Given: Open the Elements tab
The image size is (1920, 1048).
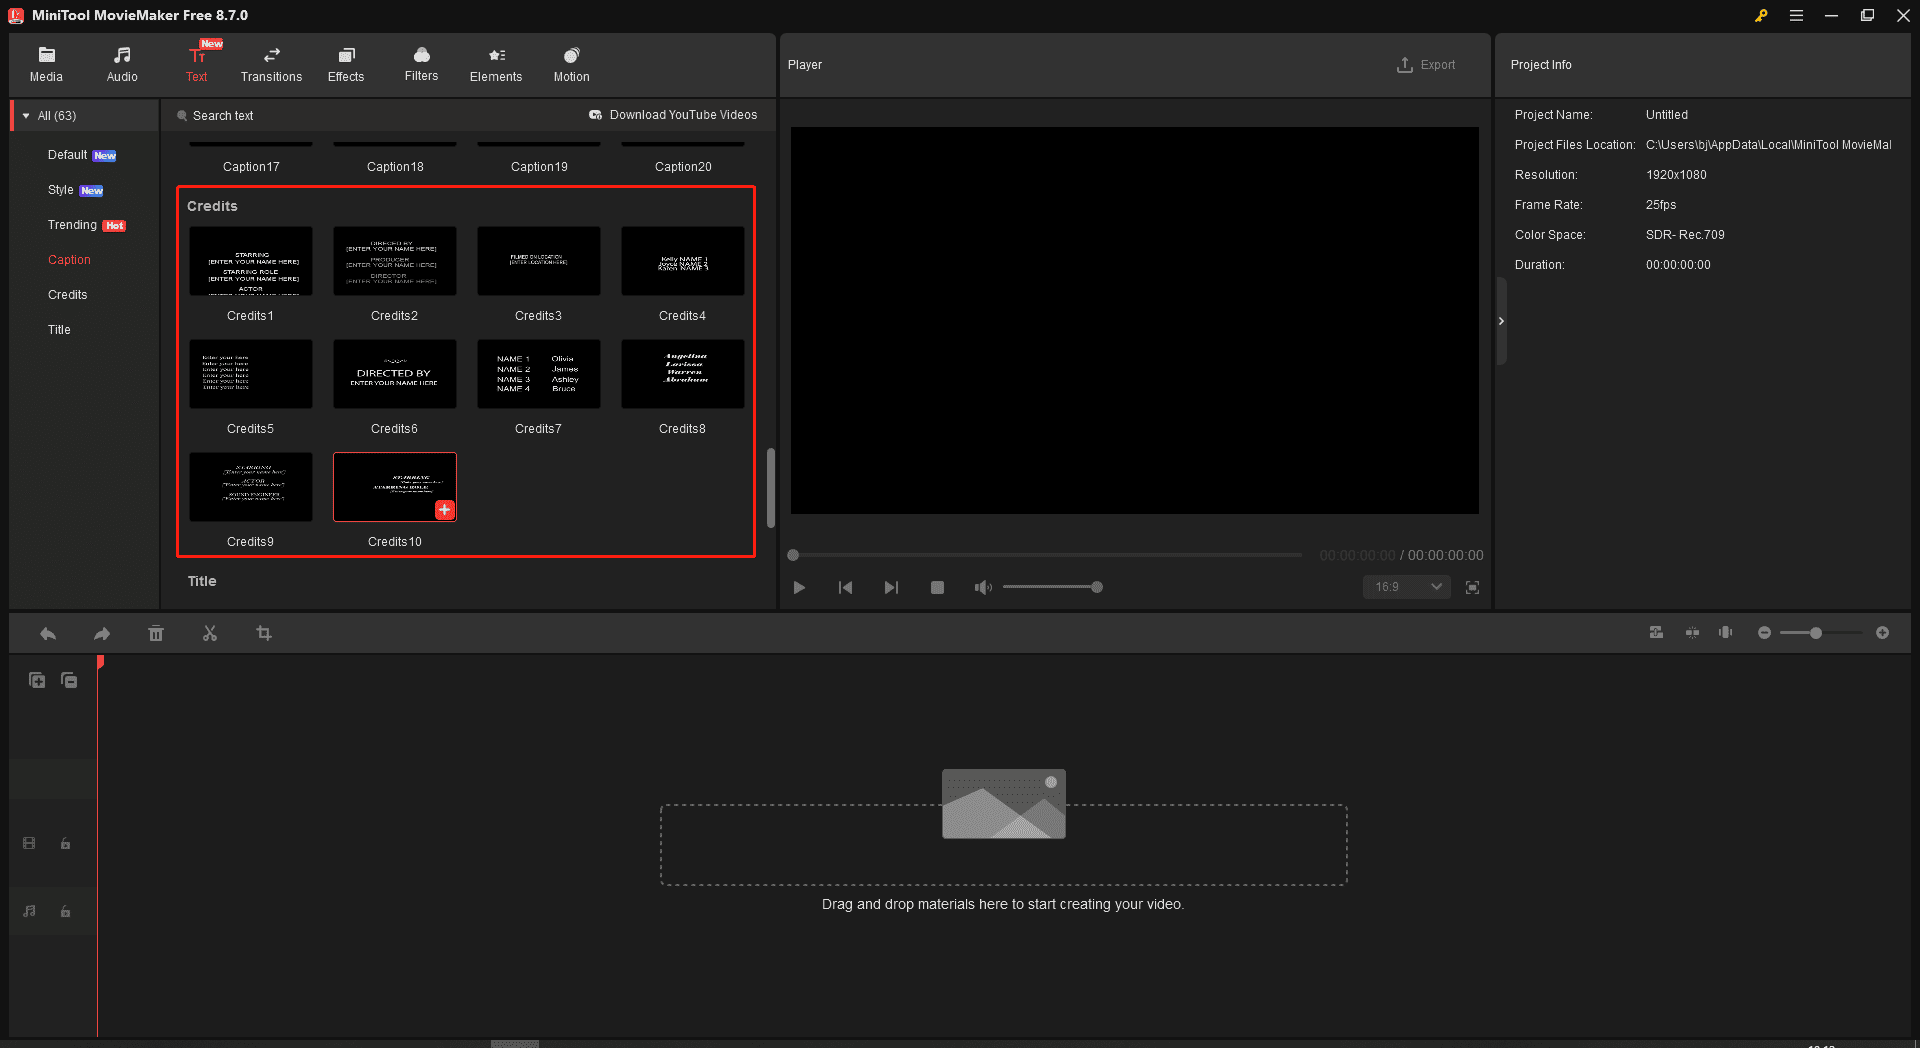Looking at the screenshot, I should pos(496,64).
